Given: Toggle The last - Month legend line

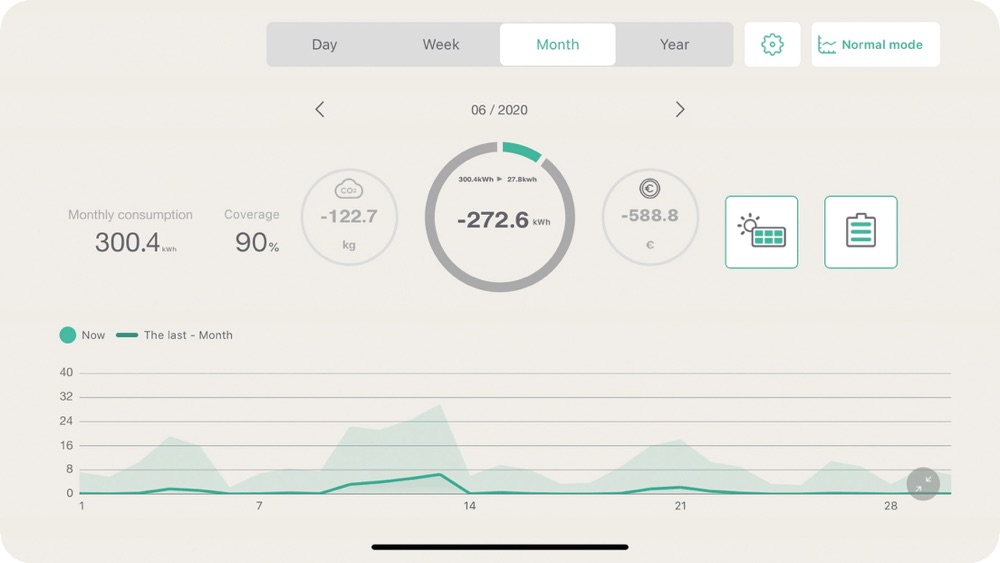Looking at the screenshot, I should (127, 335).
